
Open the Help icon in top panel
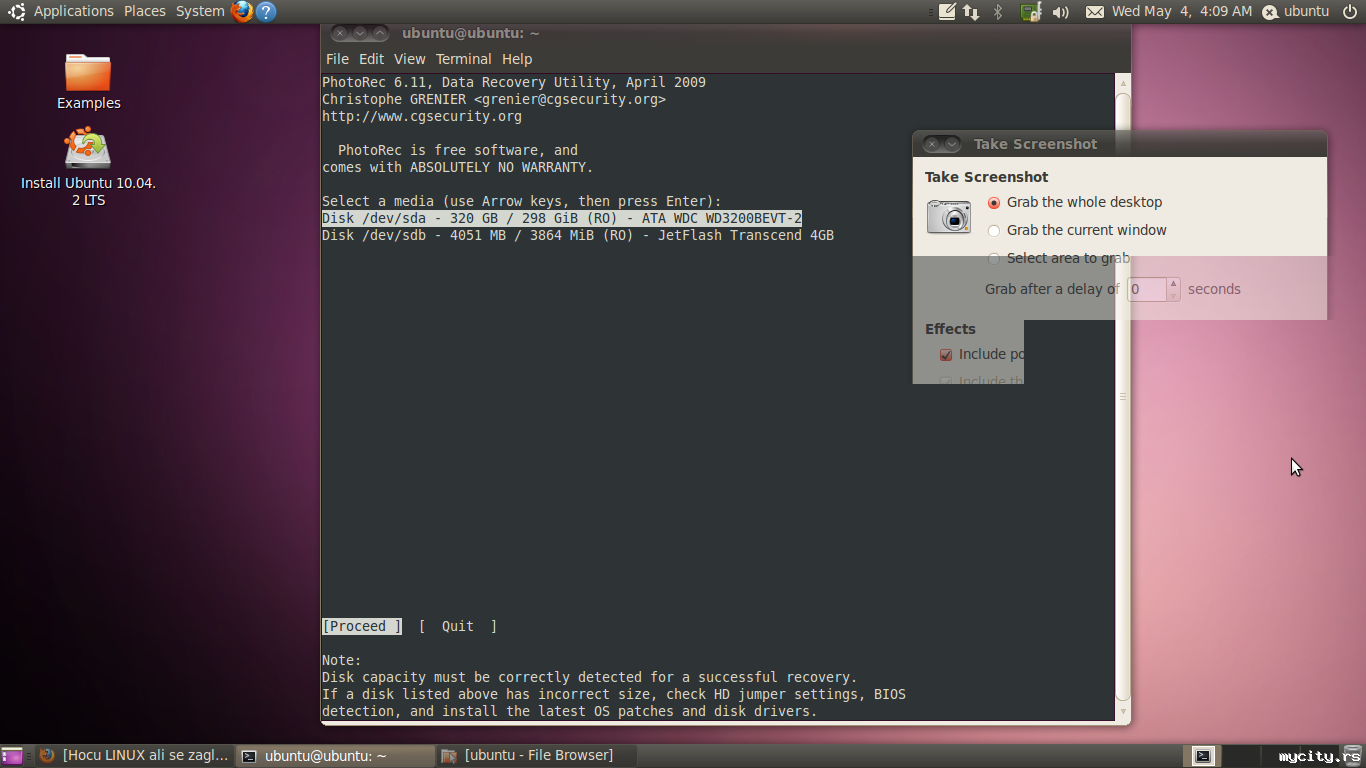(x=265, y=12)
